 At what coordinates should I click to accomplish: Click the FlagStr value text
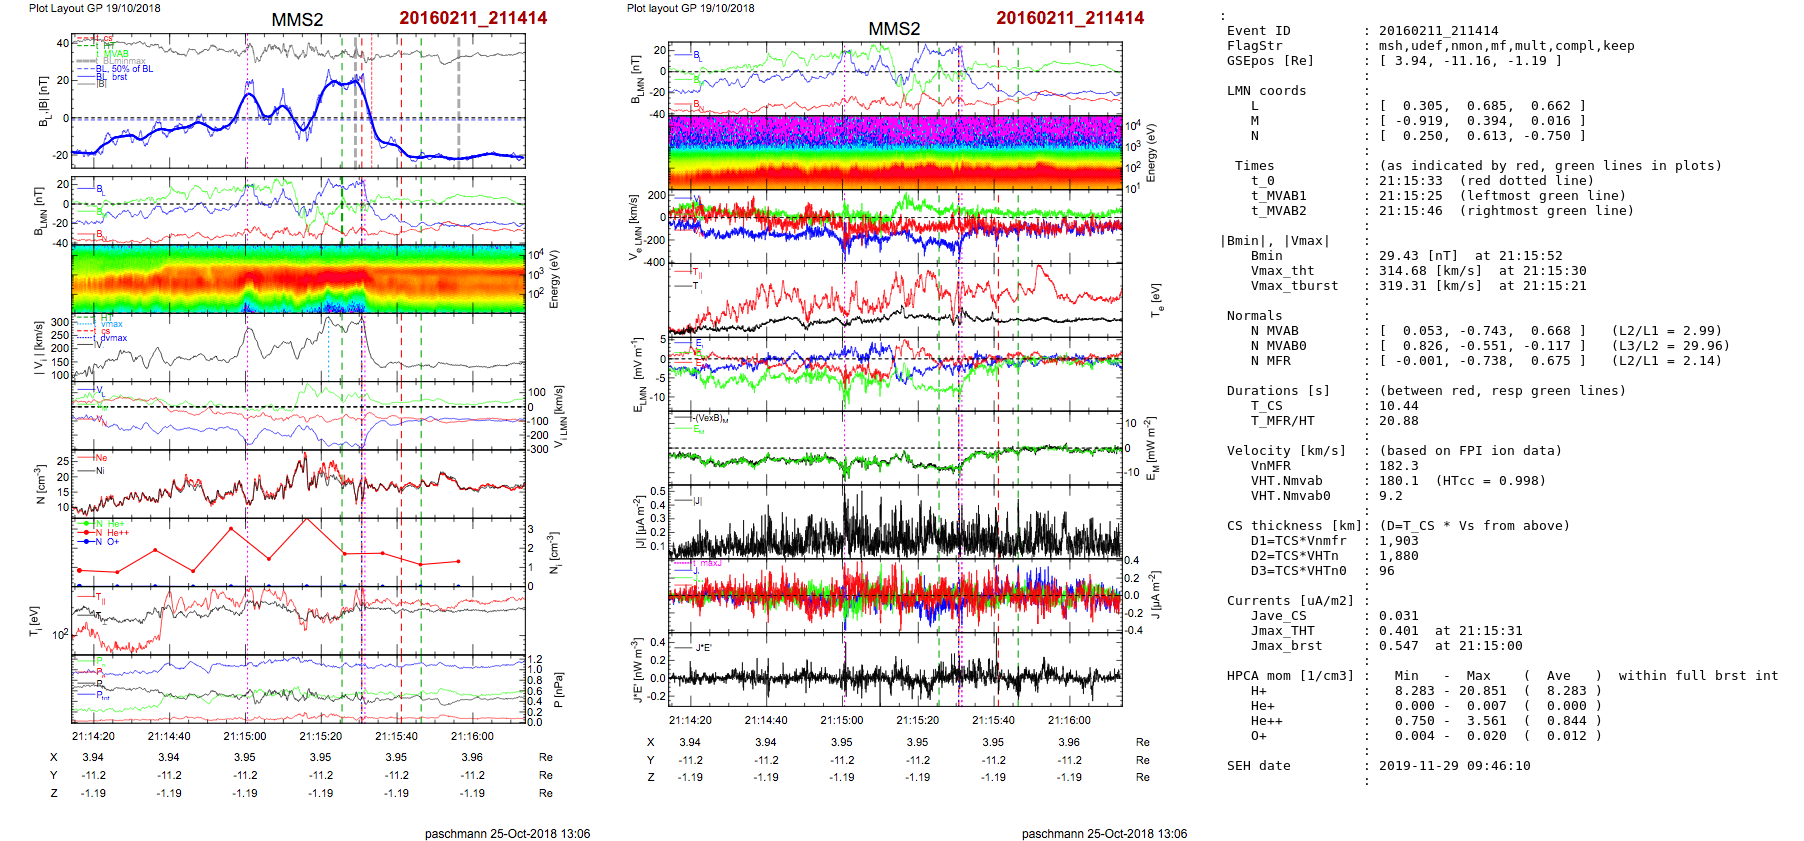(x=1506, y=46)
